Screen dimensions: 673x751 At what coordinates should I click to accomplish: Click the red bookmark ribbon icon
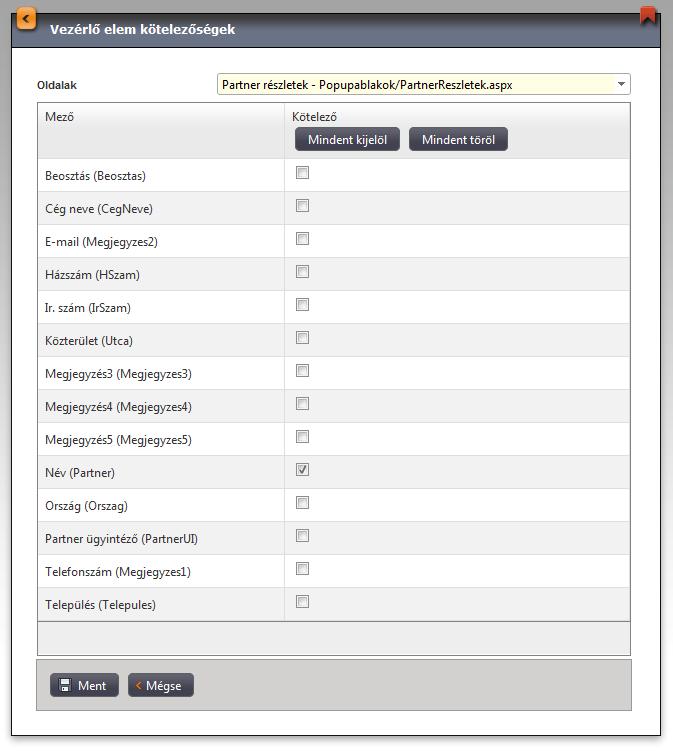click(648, 15)
